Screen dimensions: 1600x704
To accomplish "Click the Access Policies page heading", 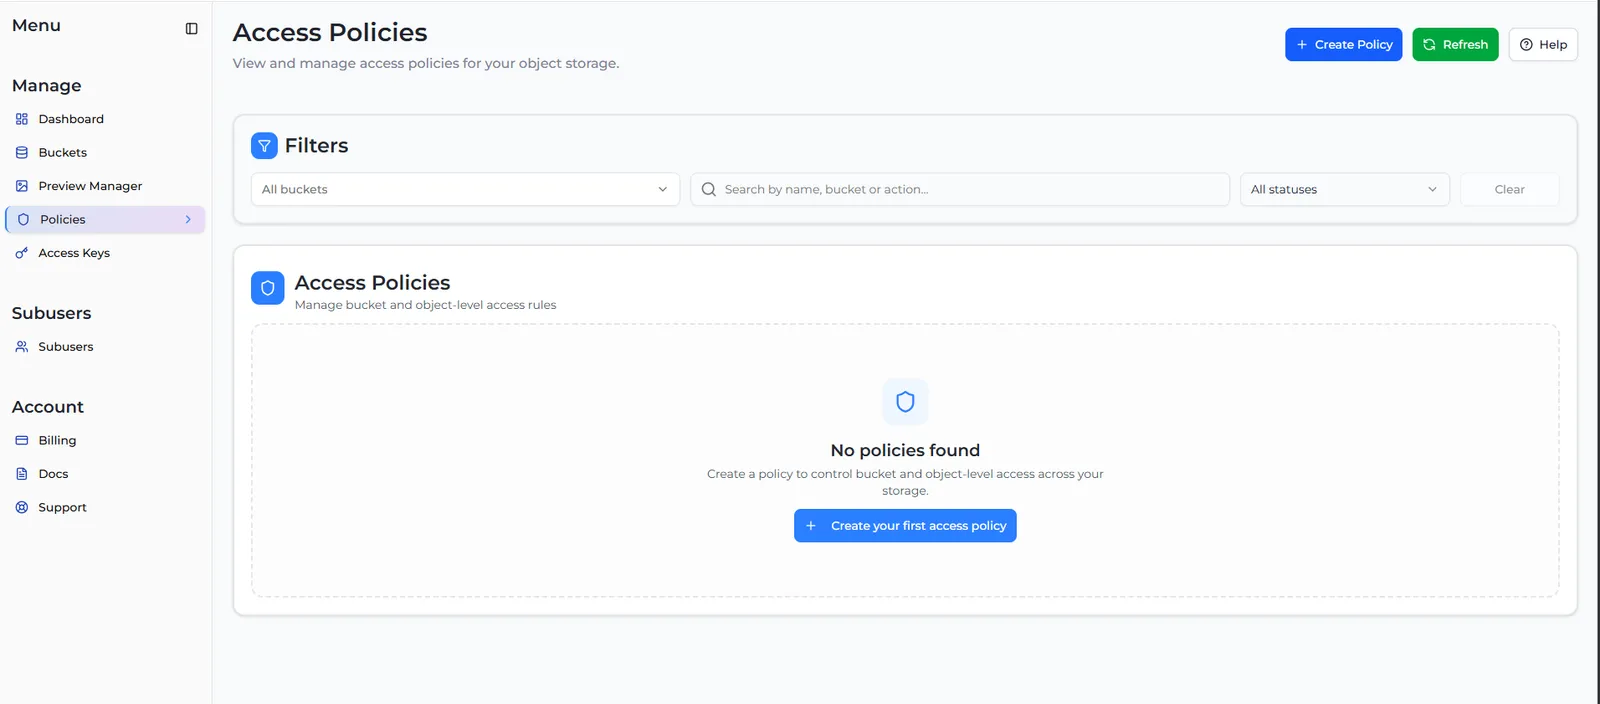I will click(x=330, y=33).
